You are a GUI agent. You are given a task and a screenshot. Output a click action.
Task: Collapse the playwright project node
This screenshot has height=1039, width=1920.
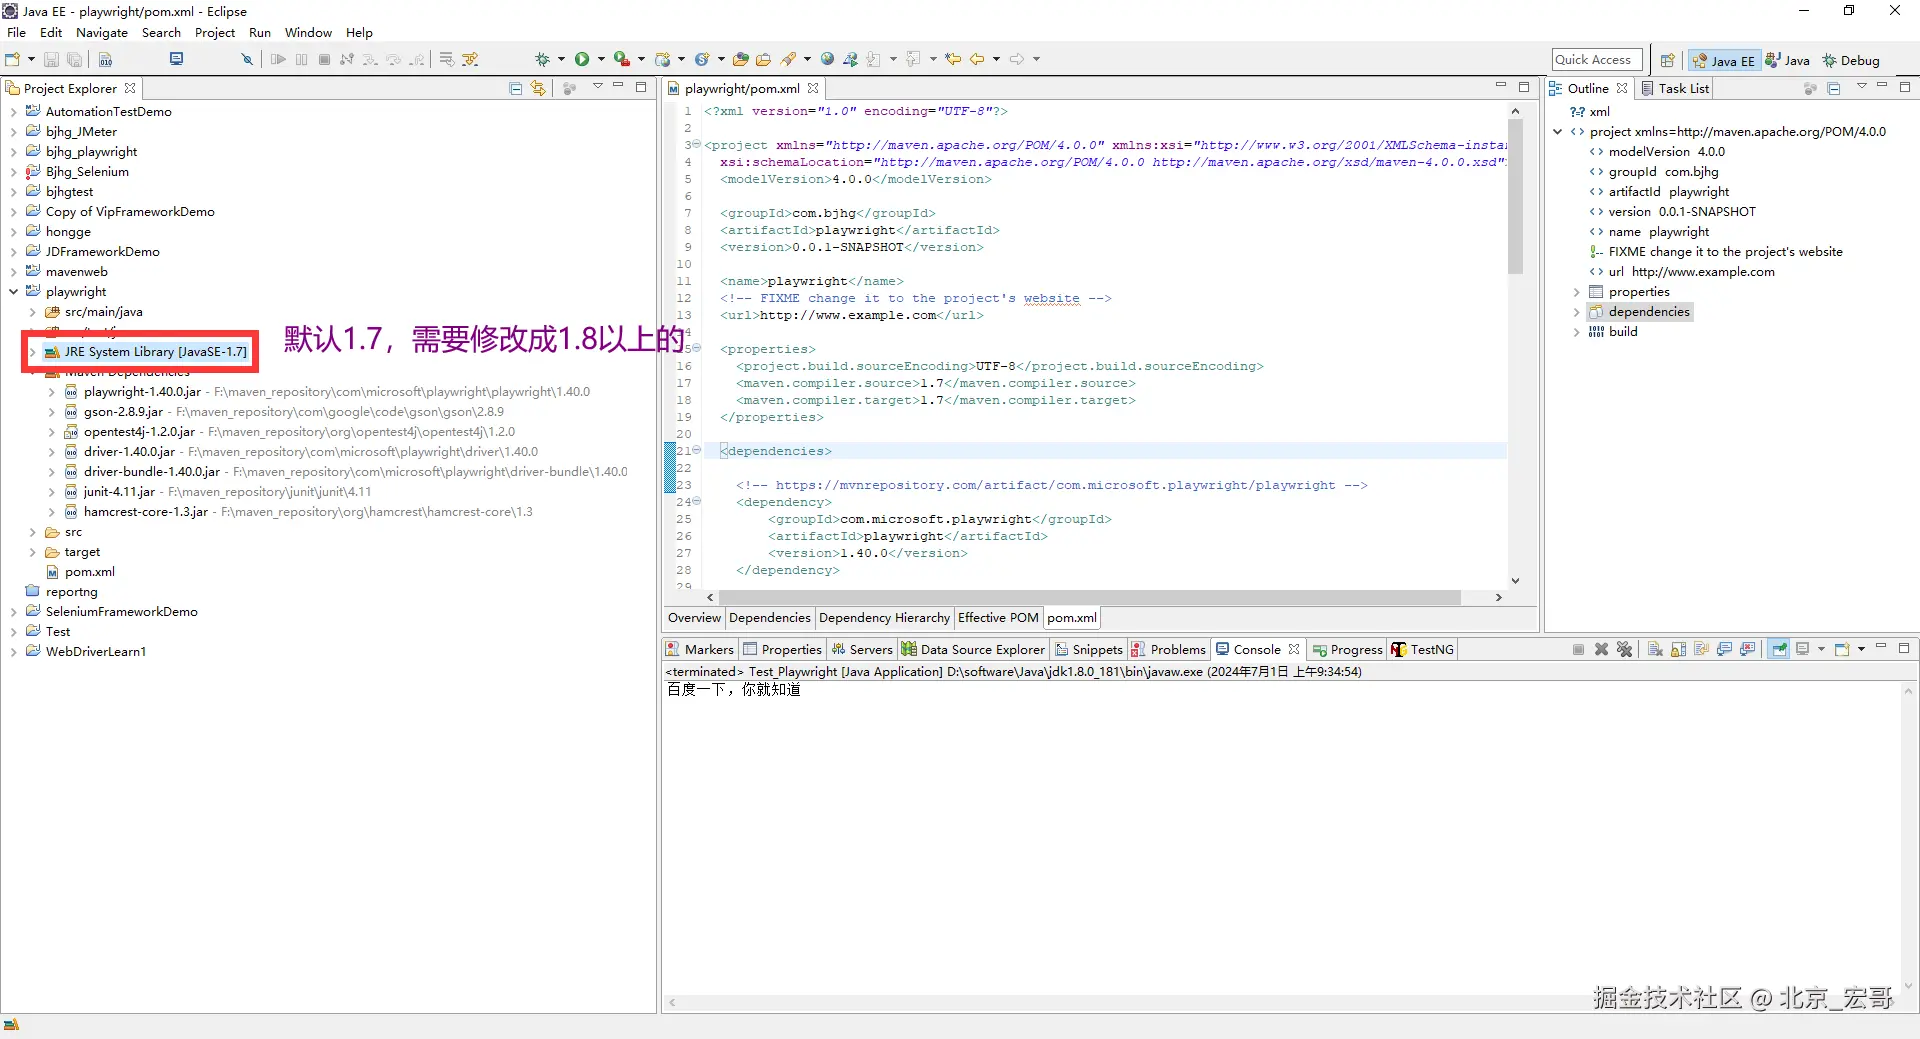(x=14, y=292)
